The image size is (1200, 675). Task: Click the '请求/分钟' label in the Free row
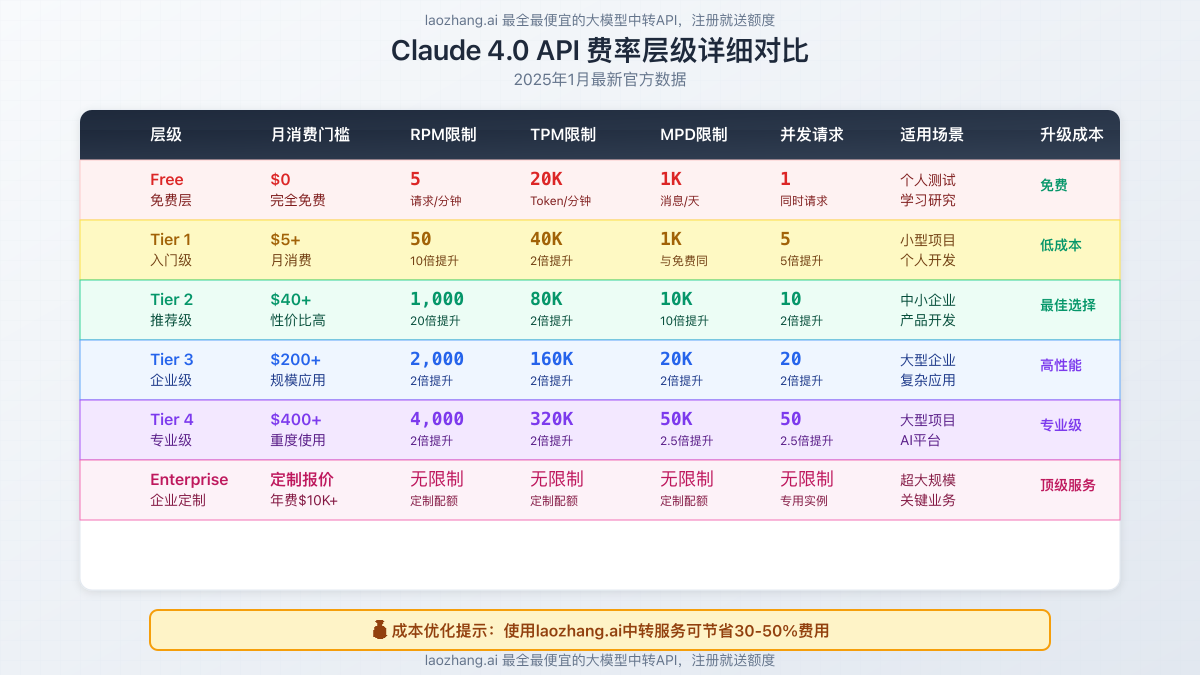[x=436, y=201]
